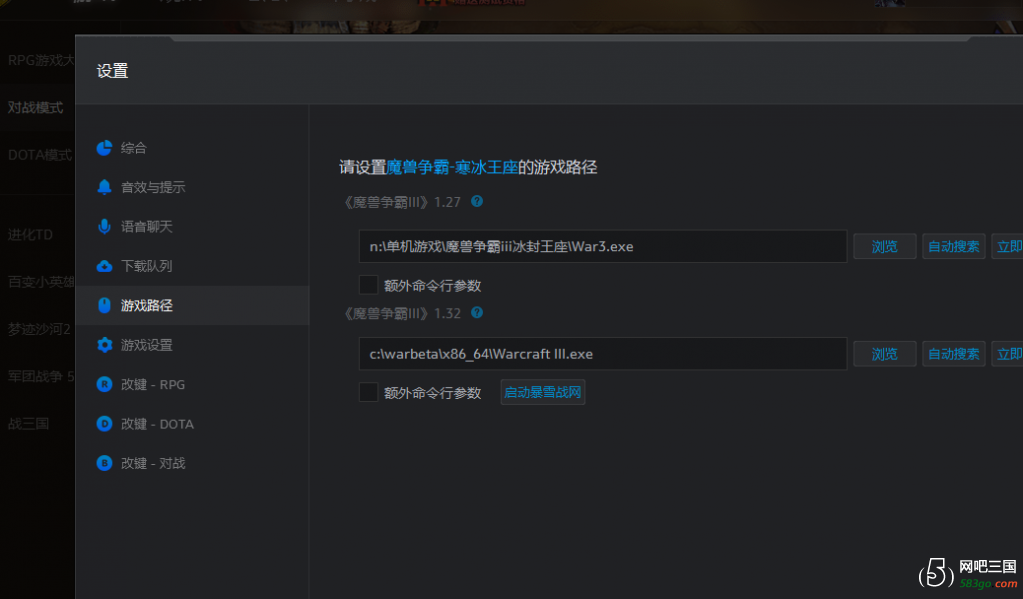Image resolution: width=1023 pixels, height=599 pixels.
Task: Click the War3.exe game path field
Action: pyautogui.click(x=603, y=247)
